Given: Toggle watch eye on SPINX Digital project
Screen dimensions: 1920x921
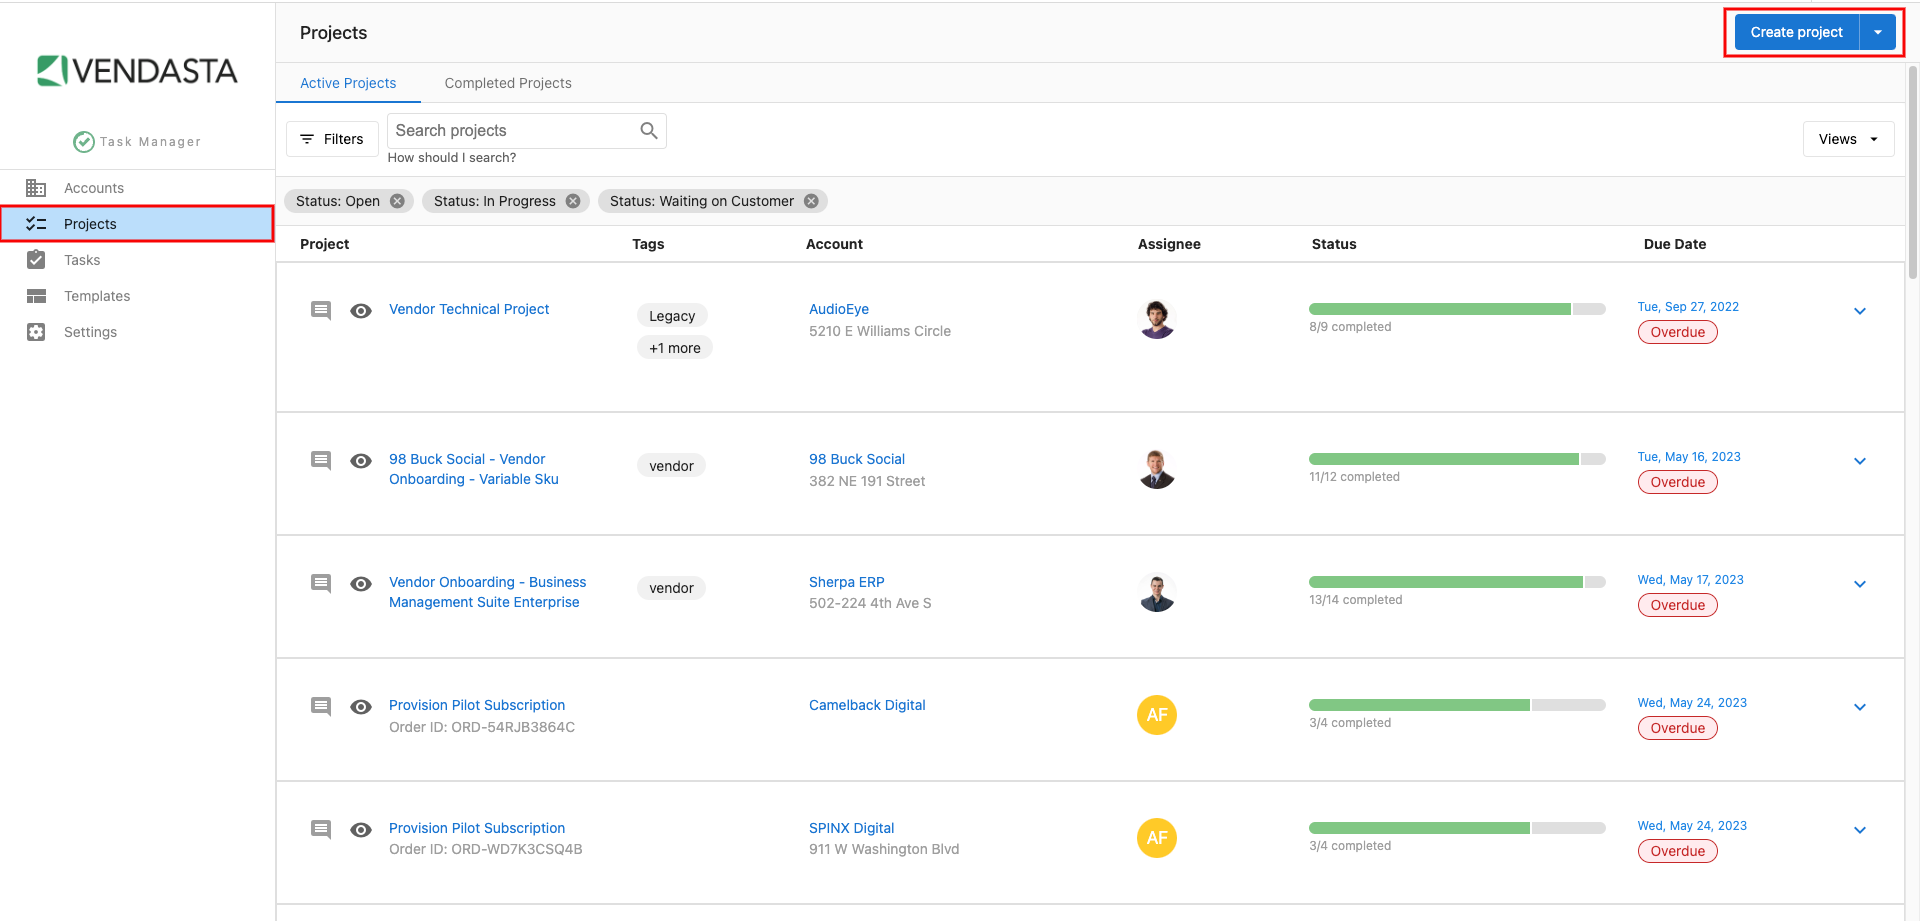Looking at the screenshot, I should pos(361,830).
